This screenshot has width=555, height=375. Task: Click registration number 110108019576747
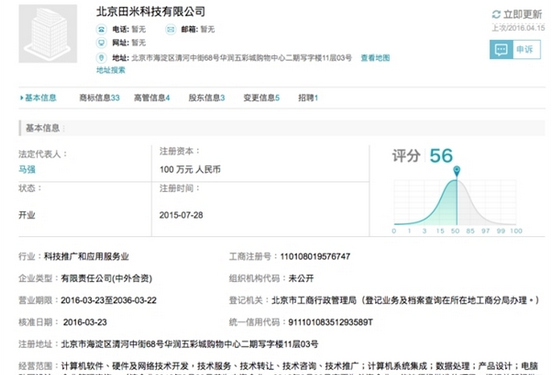point(315,256)
